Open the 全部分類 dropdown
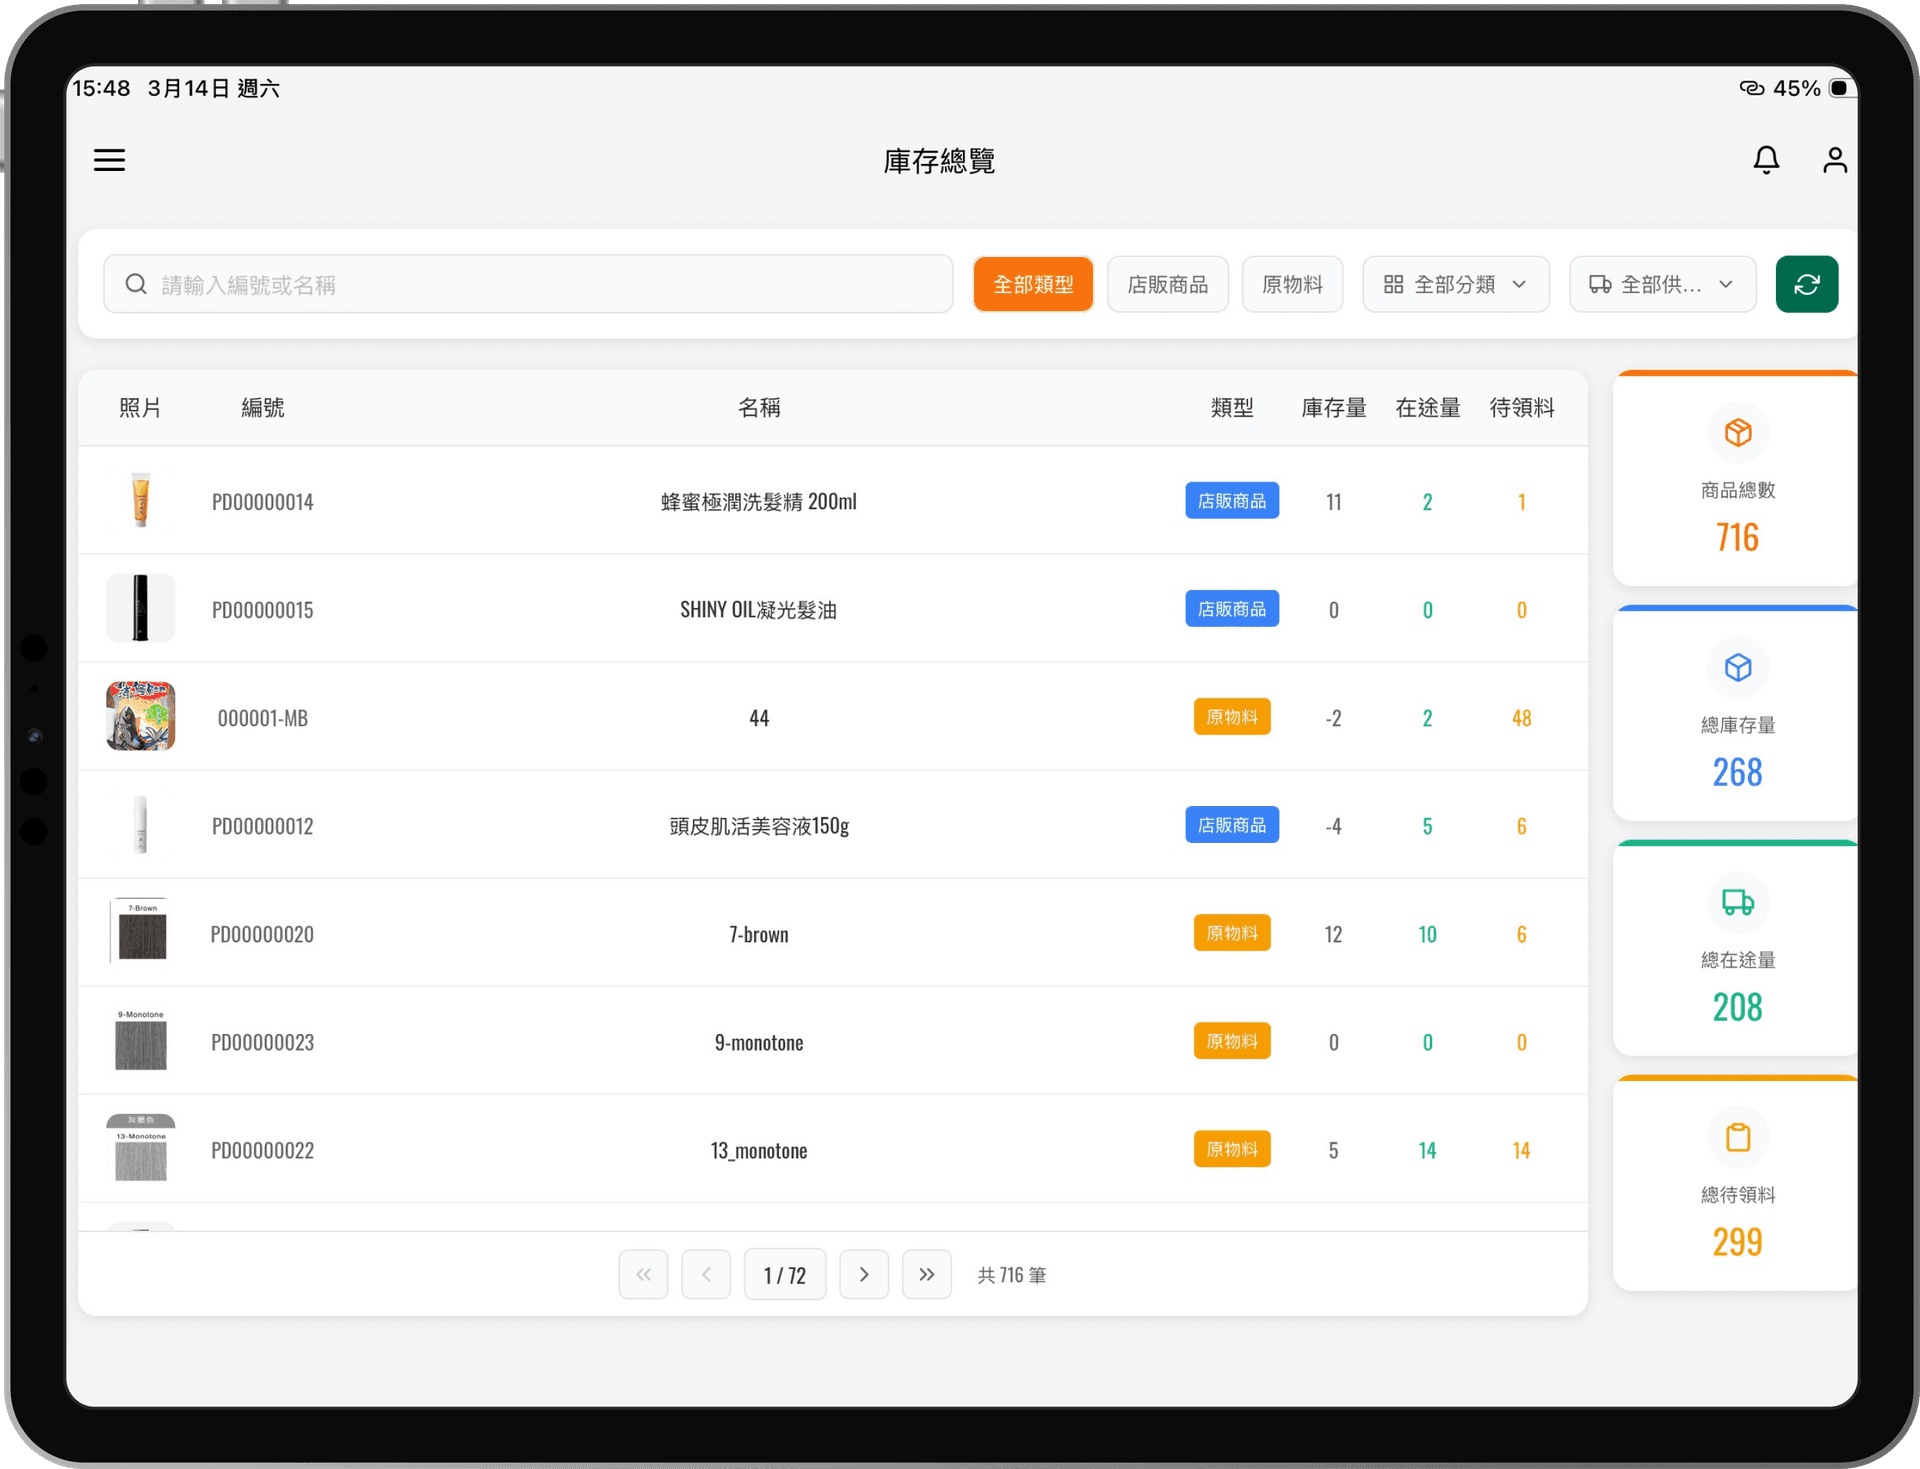 (1455, 284)
